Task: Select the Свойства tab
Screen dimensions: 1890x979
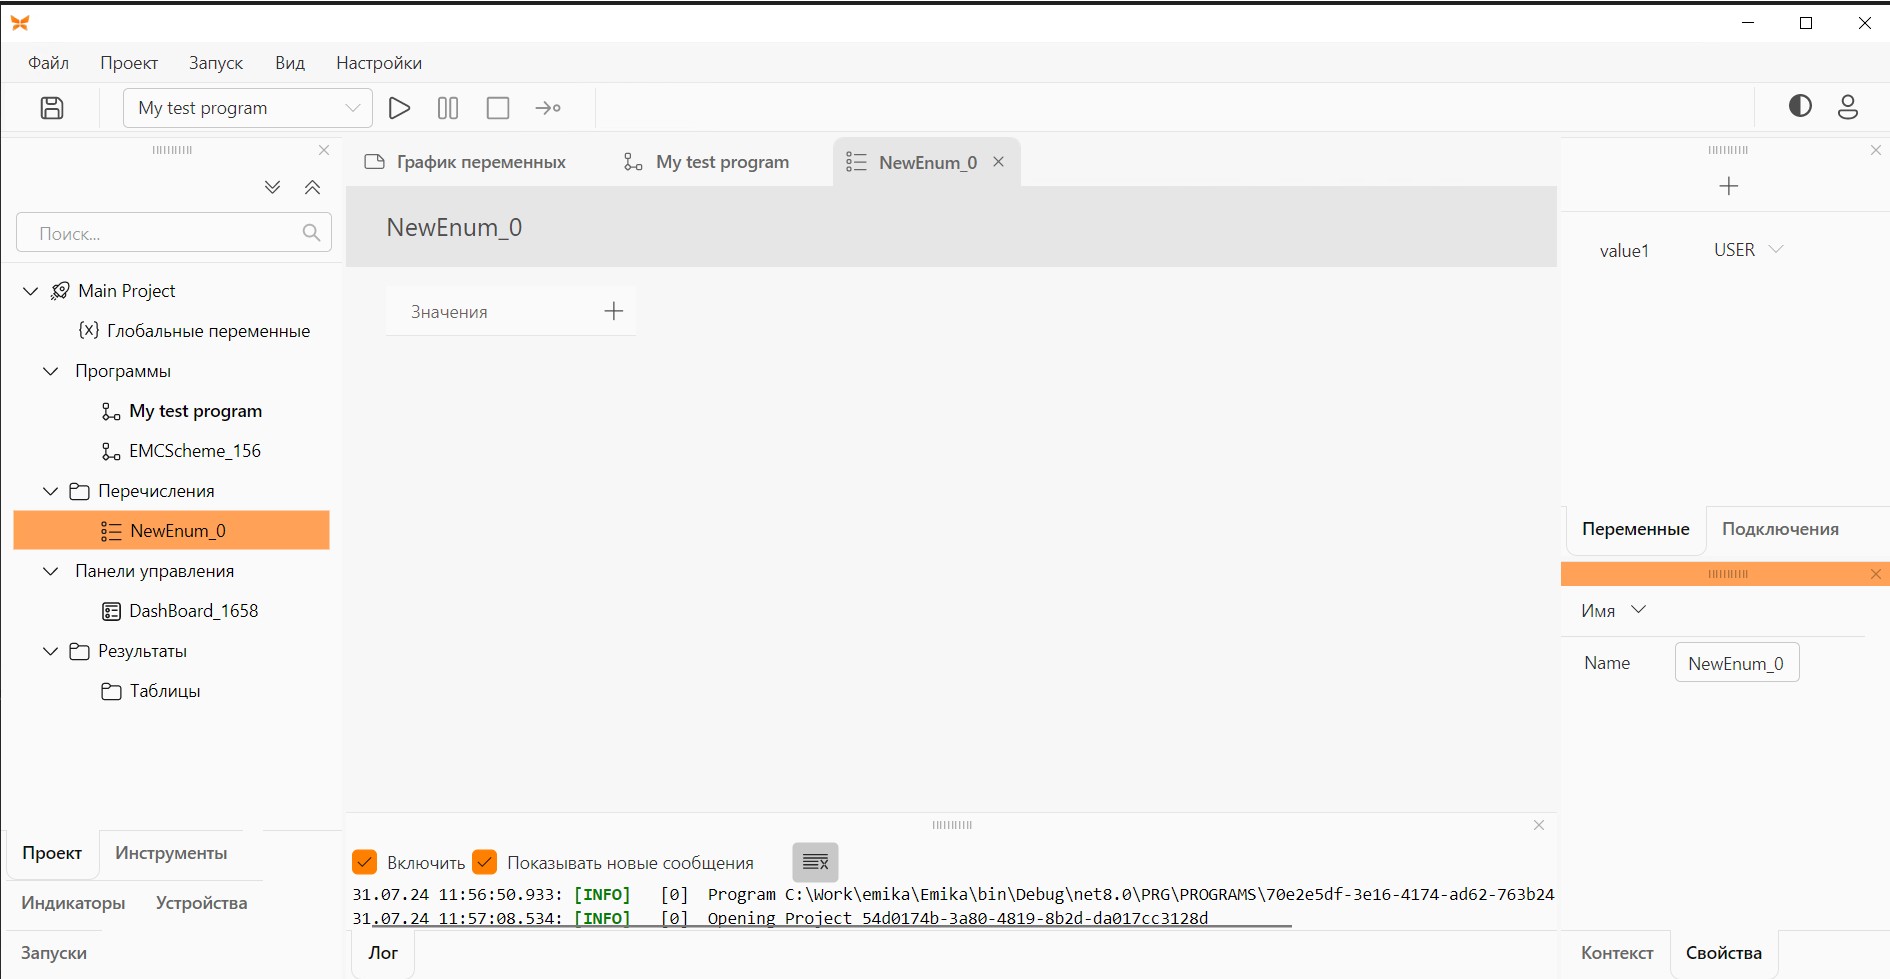Action: tap(1724, 953)
